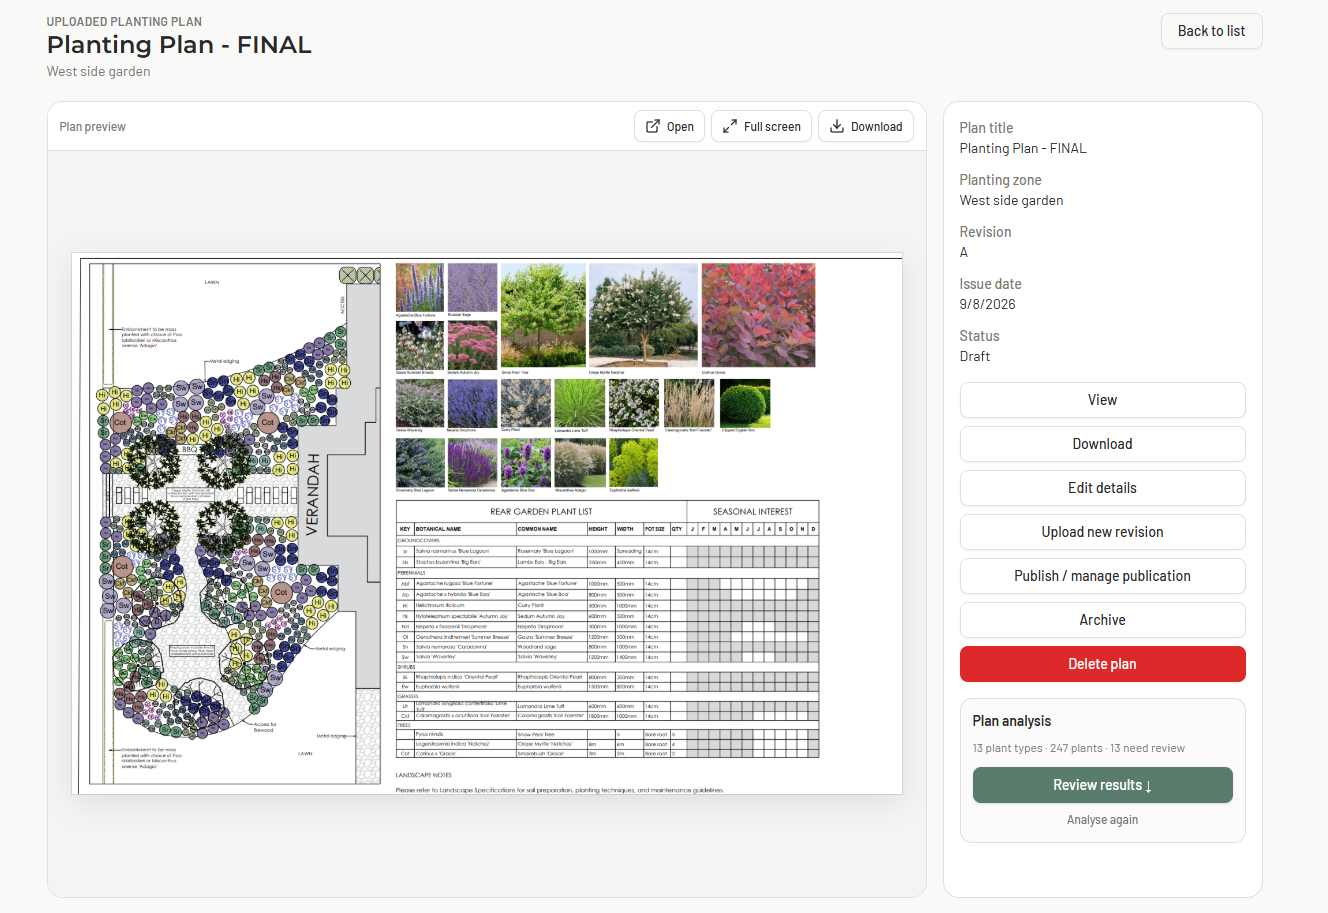Download the plan from the preview toolbar
This screenshot has width=1328, height=913.
tap(866, 126)
